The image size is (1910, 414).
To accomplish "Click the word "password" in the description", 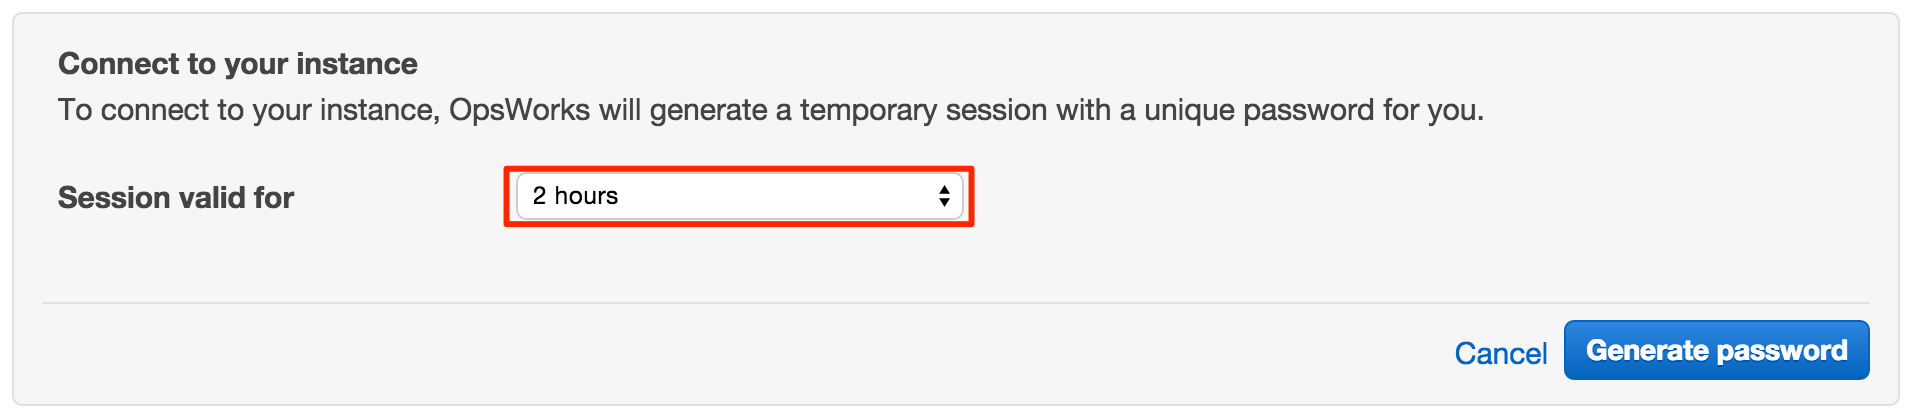I will coord(1308,110).
